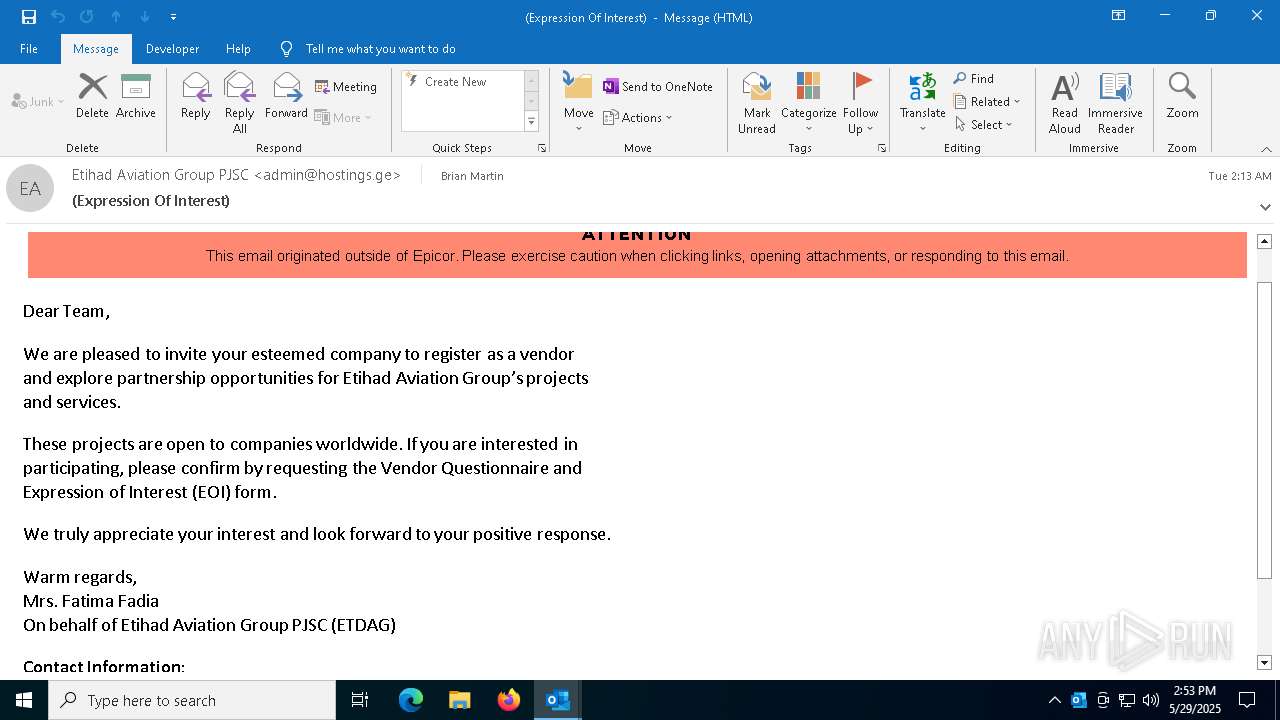The image size is (1280, 720).
Task: Go to next item with down arrow
Action: (145, 17)
